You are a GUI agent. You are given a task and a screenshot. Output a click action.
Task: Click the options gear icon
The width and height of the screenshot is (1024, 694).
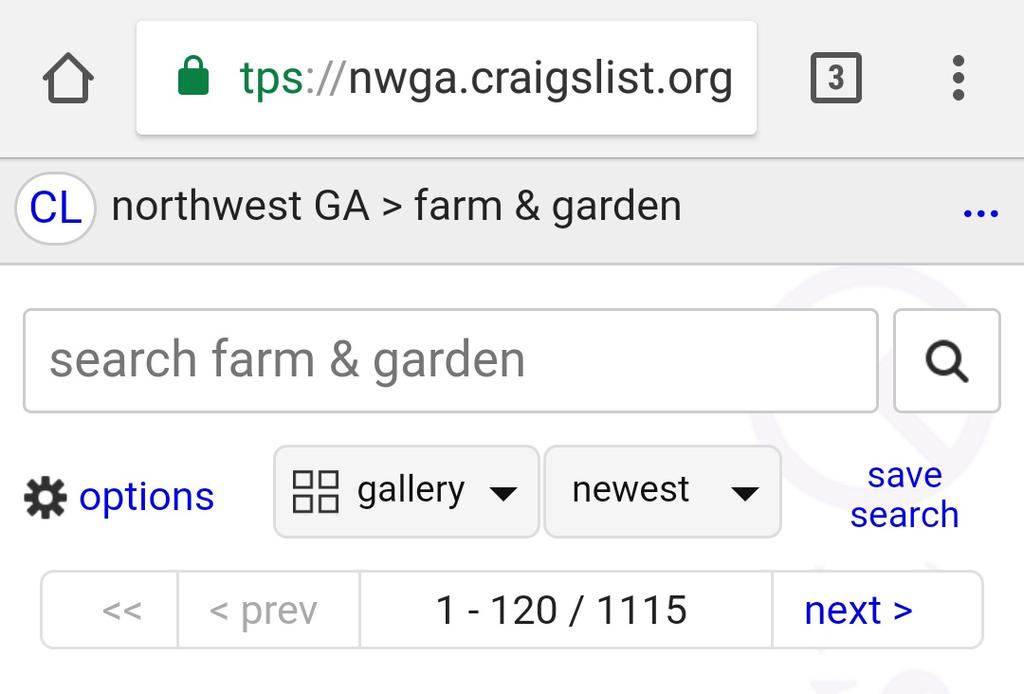(x=45, y=497)
